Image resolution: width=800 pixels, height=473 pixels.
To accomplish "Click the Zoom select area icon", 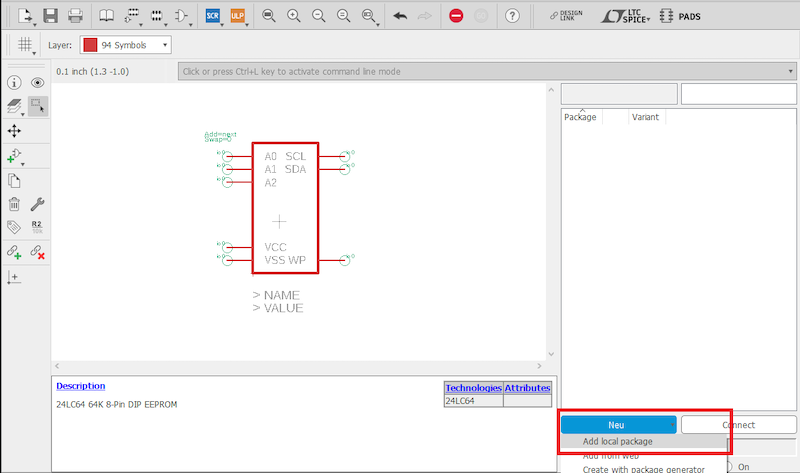I will 368,16.
